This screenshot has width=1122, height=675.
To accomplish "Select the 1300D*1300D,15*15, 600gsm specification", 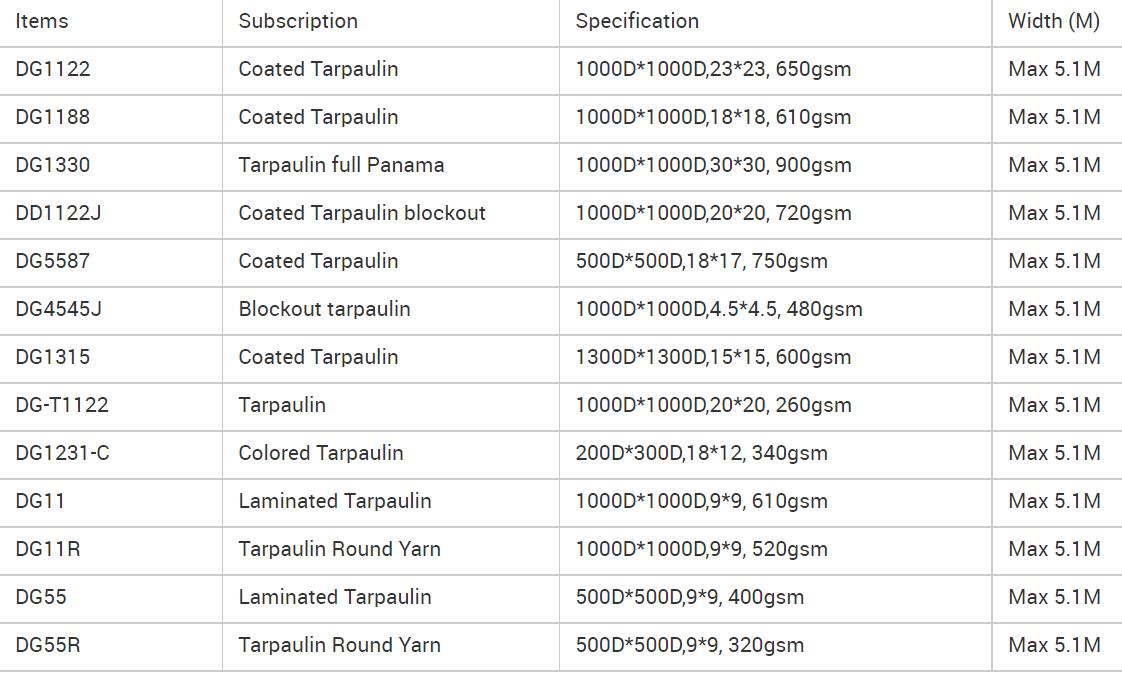I will coord(713,357).
